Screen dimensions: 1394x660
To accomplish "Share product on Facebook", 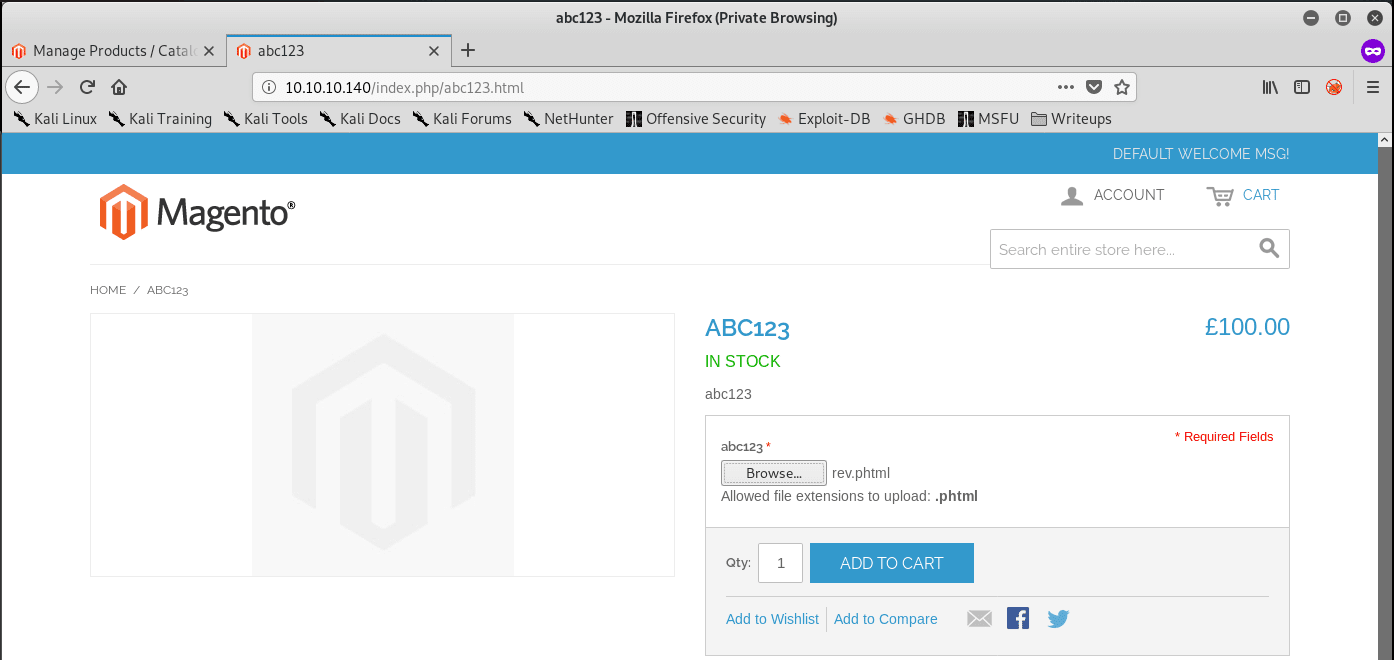I will (1018, 619).
